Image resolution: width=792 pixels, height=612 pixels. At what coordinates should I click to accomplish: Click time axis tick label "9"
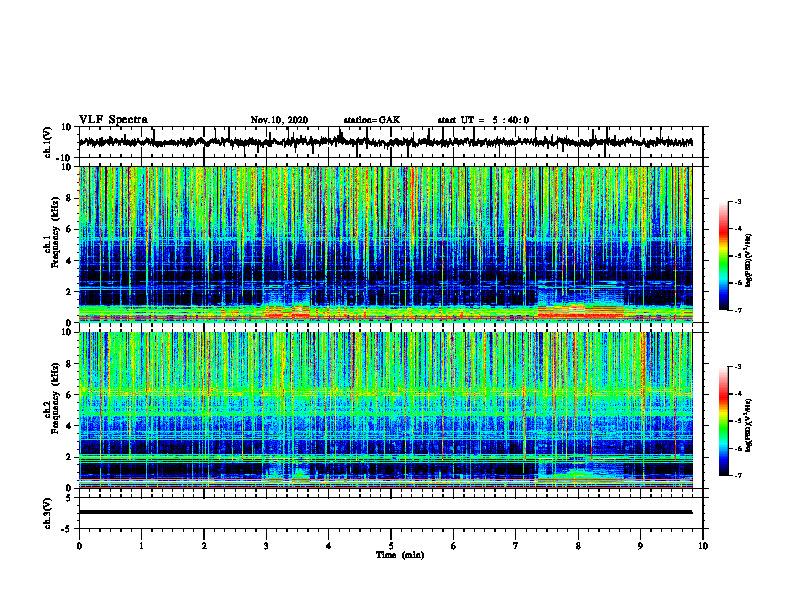click(640, 546)
